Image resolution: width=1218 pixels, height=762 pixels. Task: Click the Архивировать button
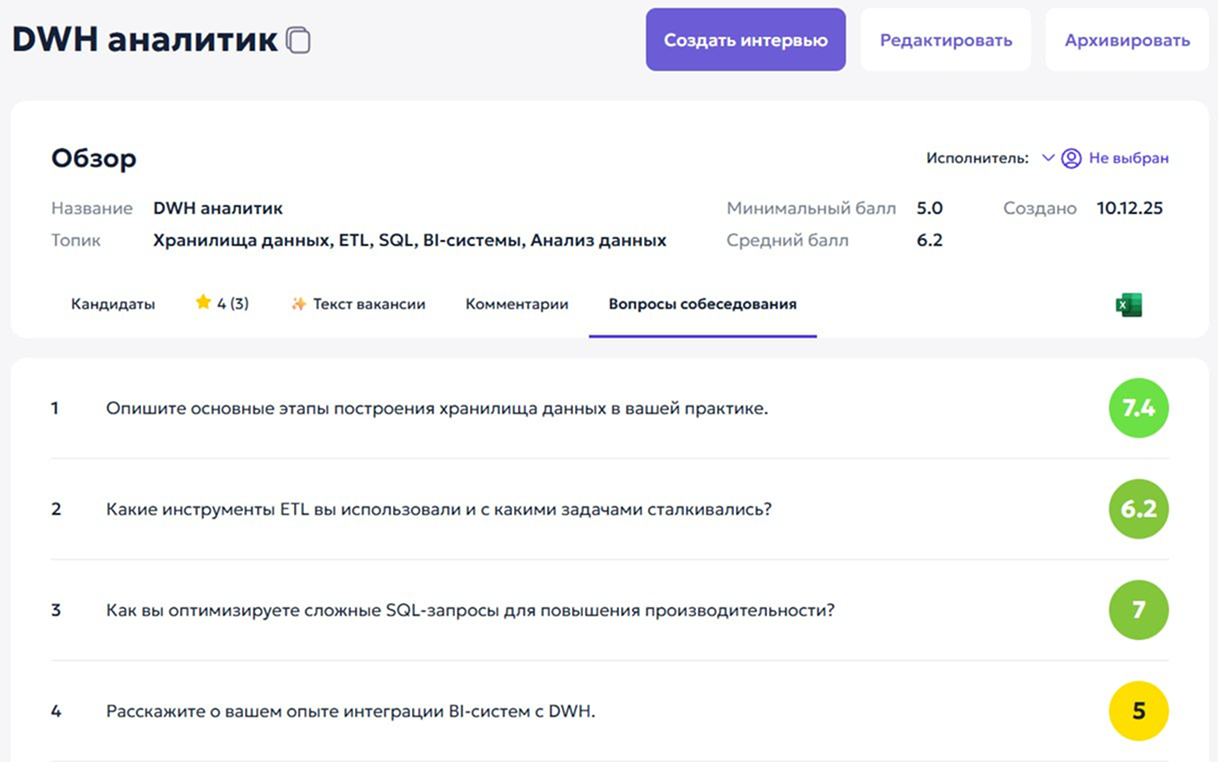point(1127,40)
